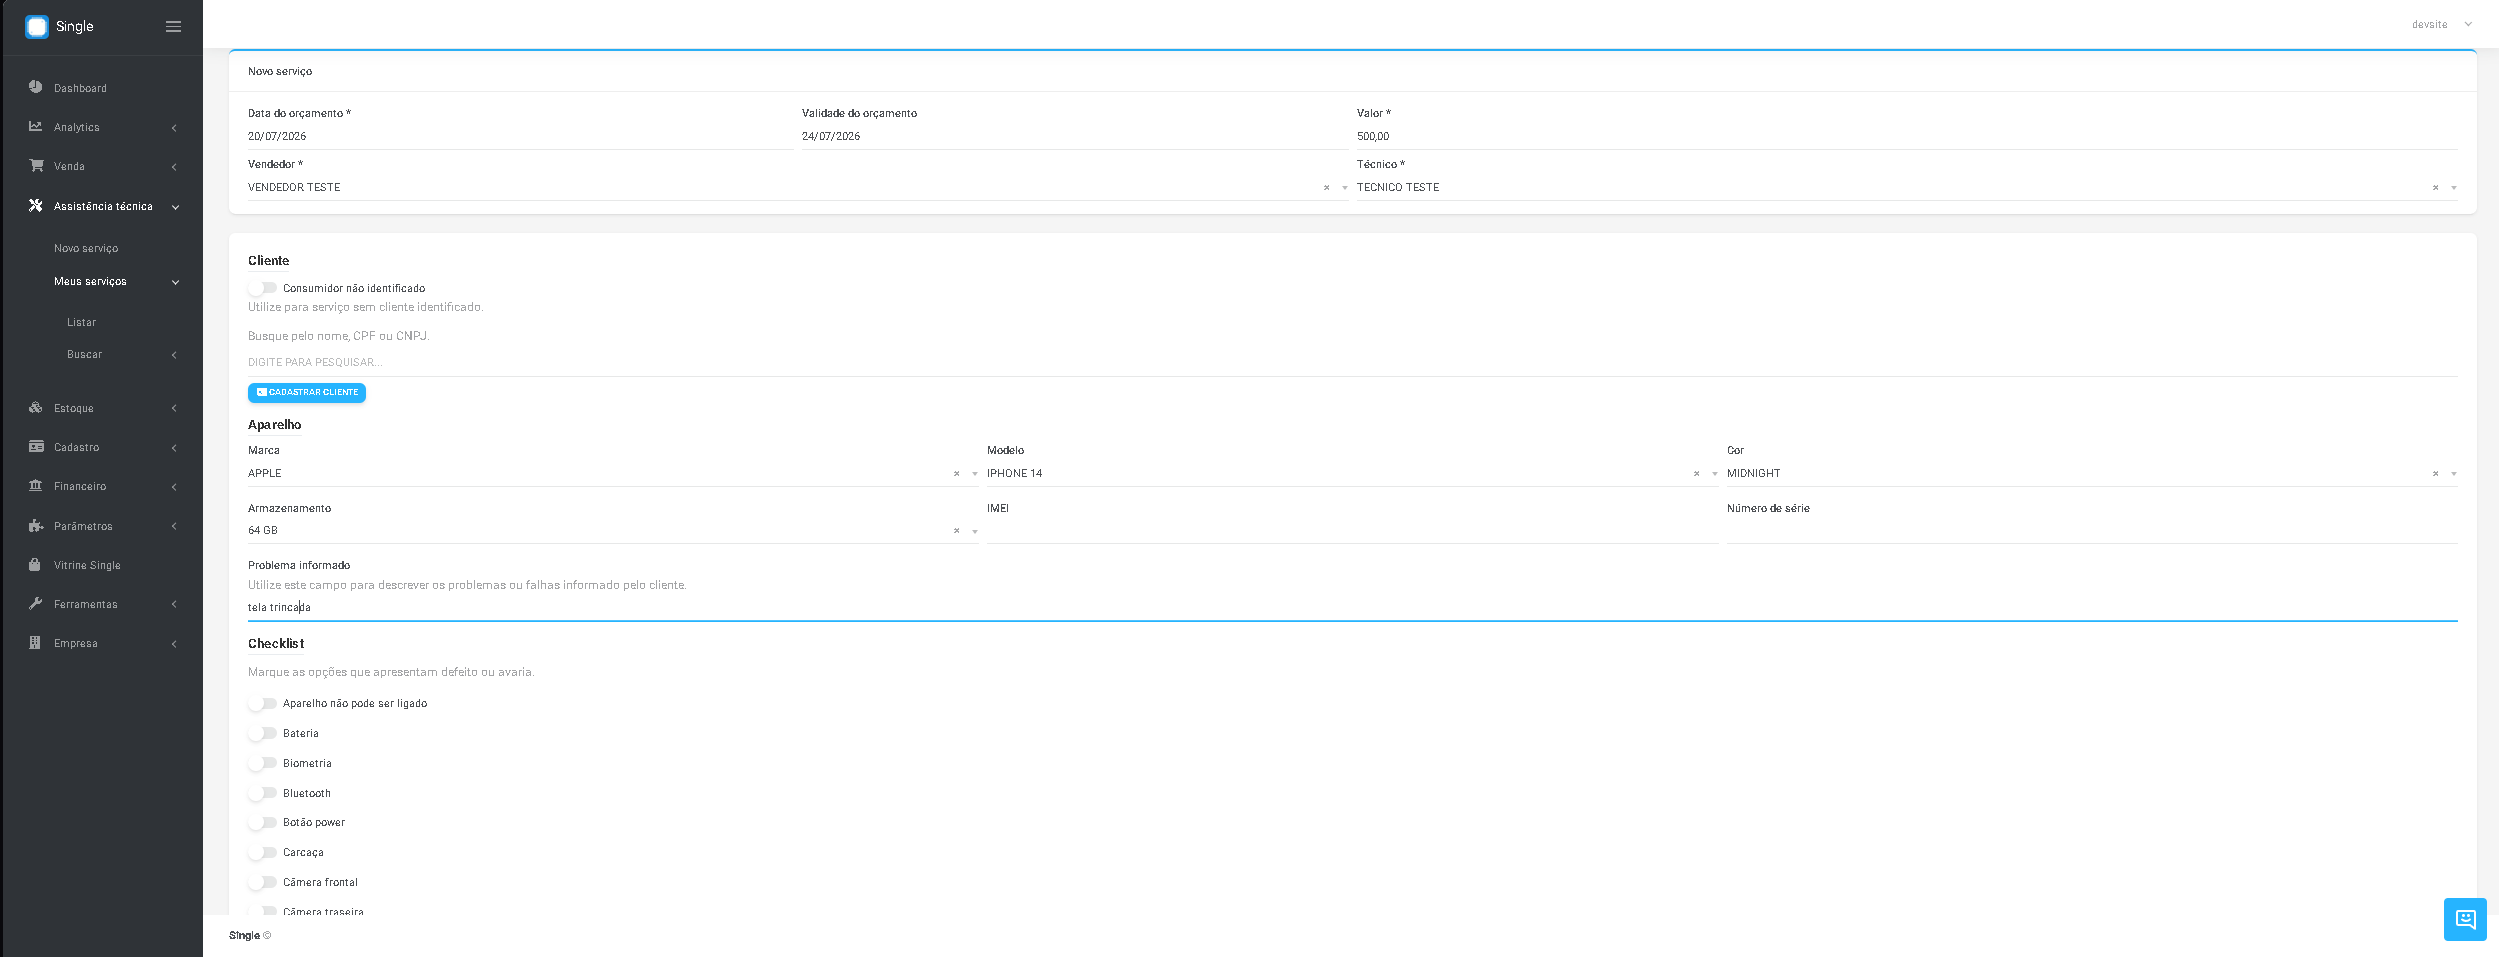Click the hamburger menu icon beside Single
The width and height of the screenshot is (2499, 957).
click(x=173, y=27)
